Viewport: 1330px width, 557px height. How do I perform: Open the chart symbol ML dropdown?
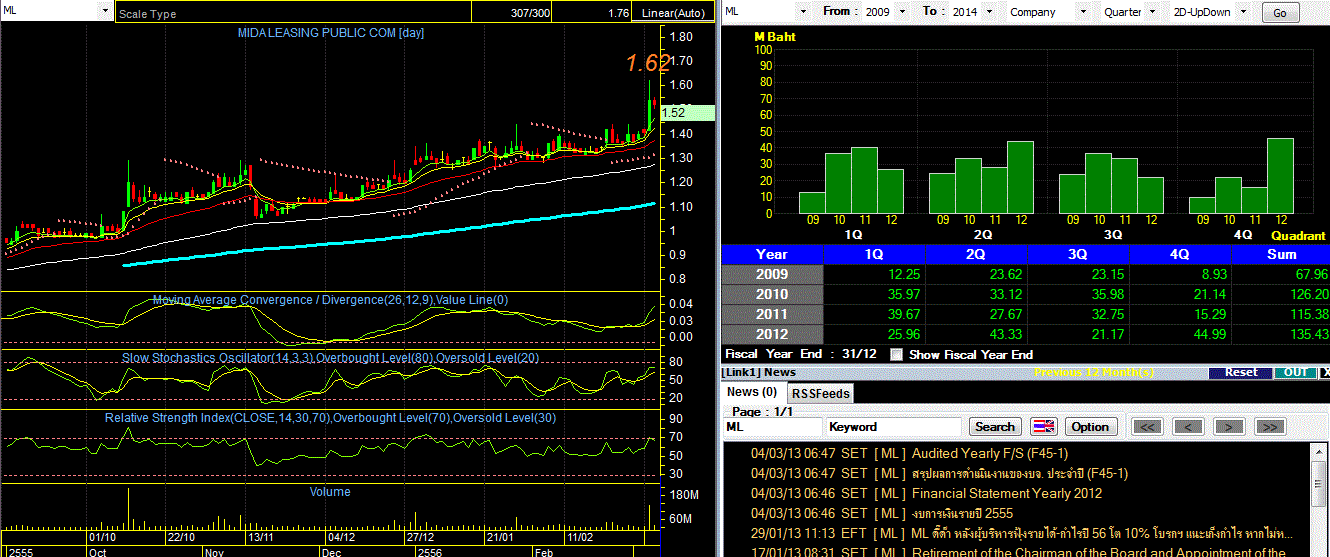tap(105, 10)
